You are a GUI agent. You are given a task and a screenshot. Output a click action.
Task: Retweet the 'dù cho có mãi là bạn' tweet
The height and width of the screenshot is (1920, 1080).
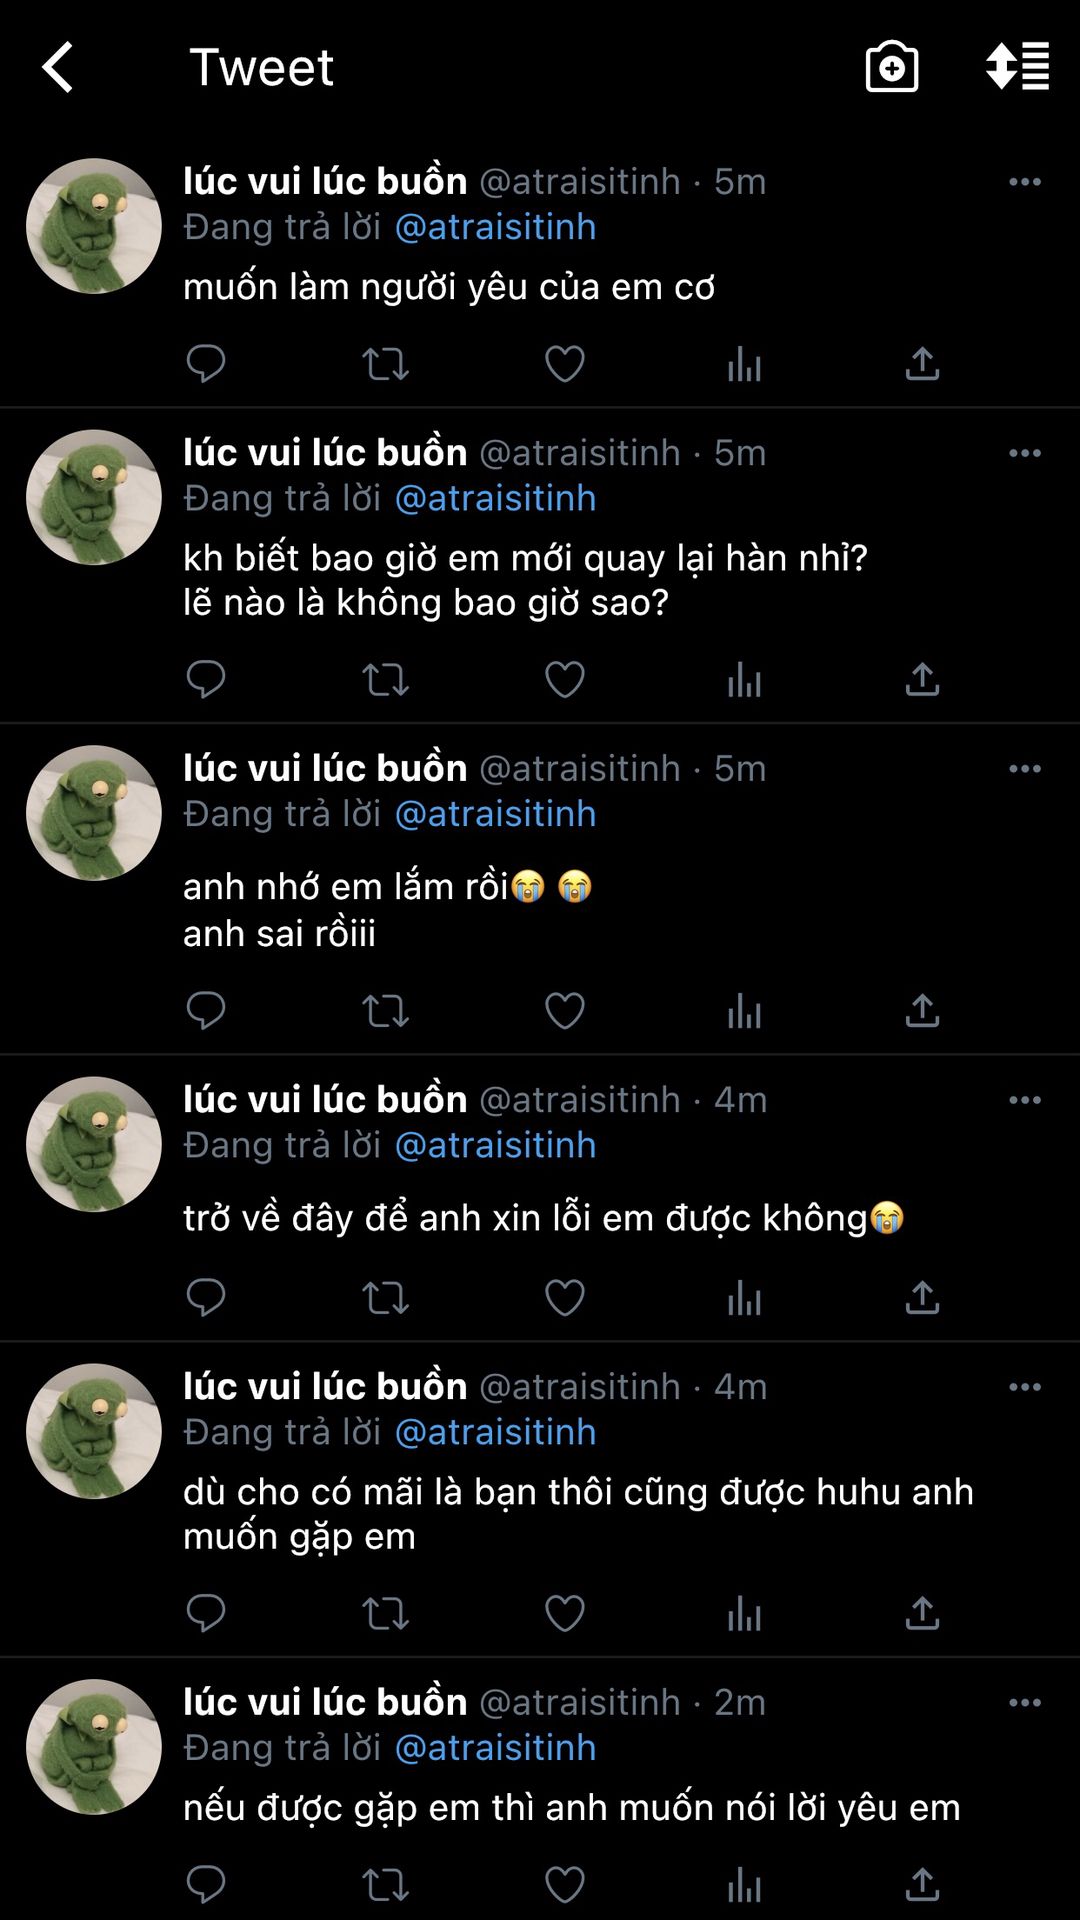pyautogui.click(x=385, y=1613)
